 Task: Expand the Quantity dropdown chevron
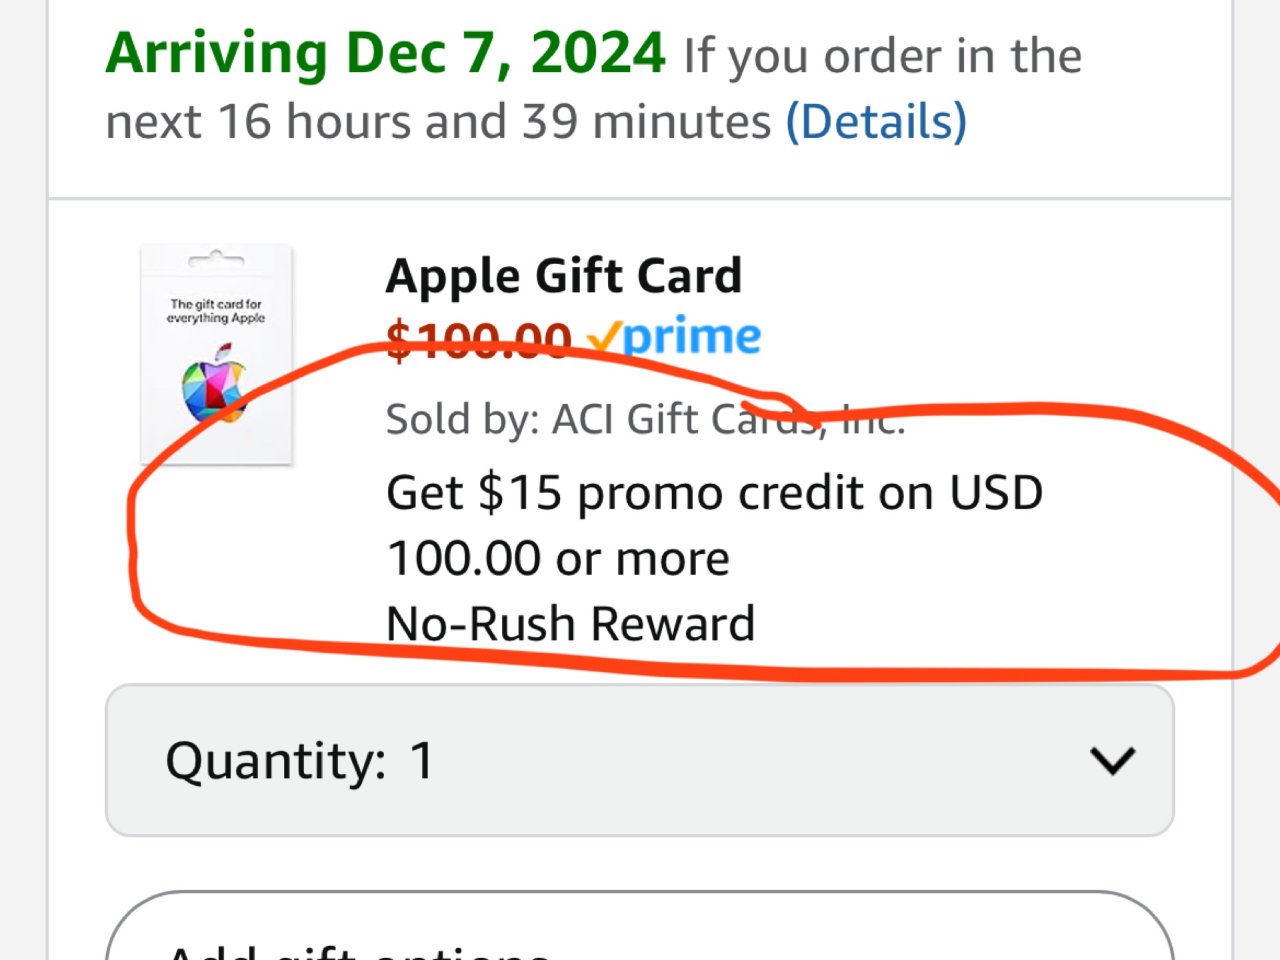1112,761
